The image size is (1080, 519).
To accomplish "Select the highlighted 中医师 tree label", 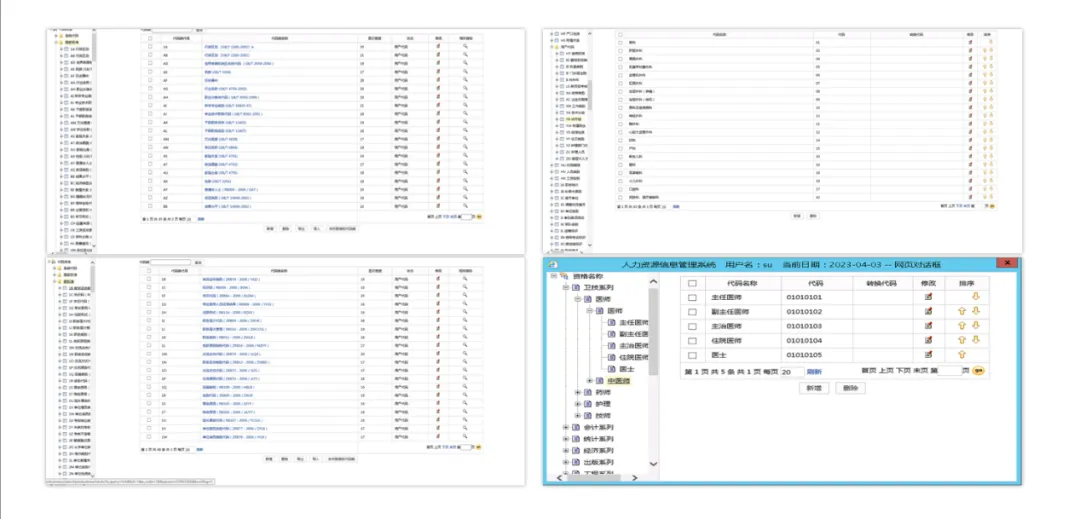I will click(619, 381).
